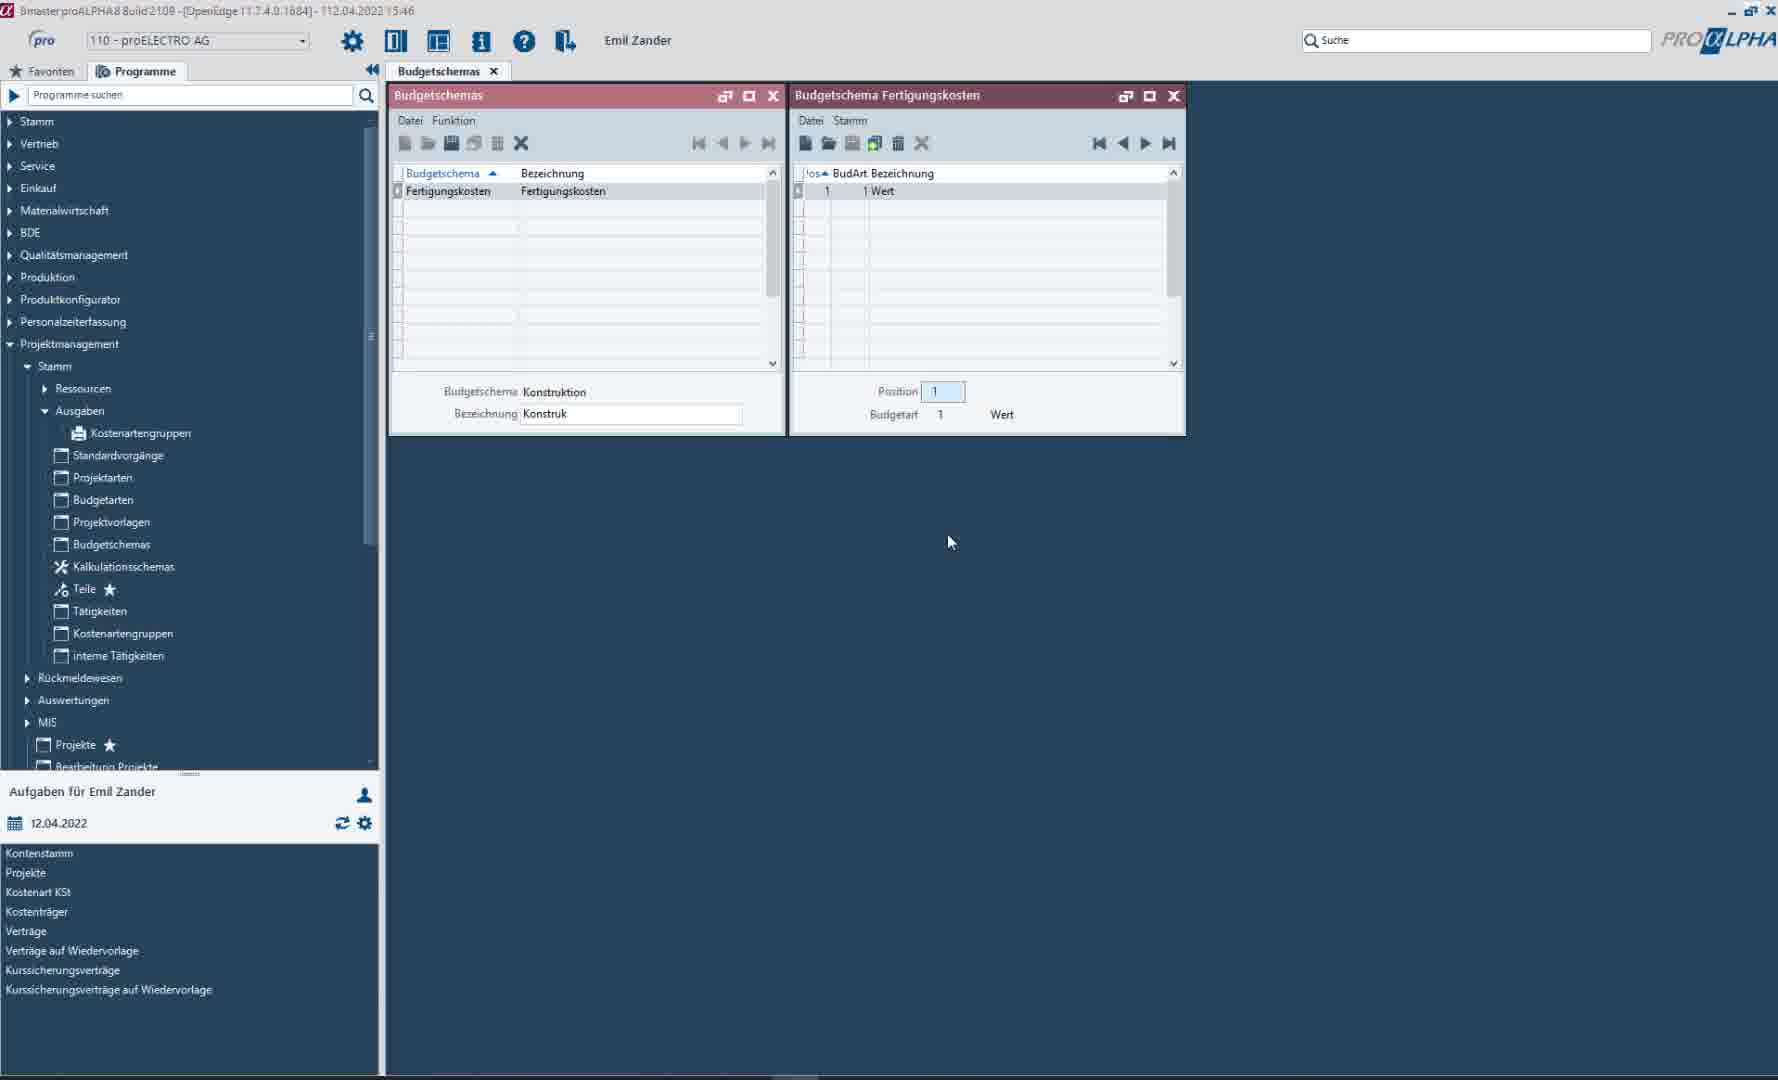Click the magnifier next to Programme suchen
This screenshot has width=1778, height=1080.
pyautogui.click(x=366, y=95)
